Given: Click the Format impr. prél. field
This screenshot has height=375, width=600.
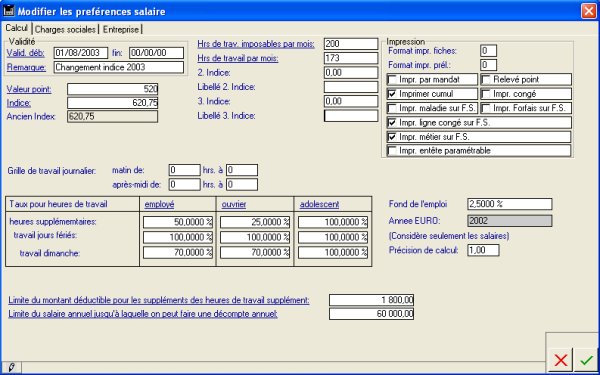Looking at the screenshot, I should pos(488,65).
